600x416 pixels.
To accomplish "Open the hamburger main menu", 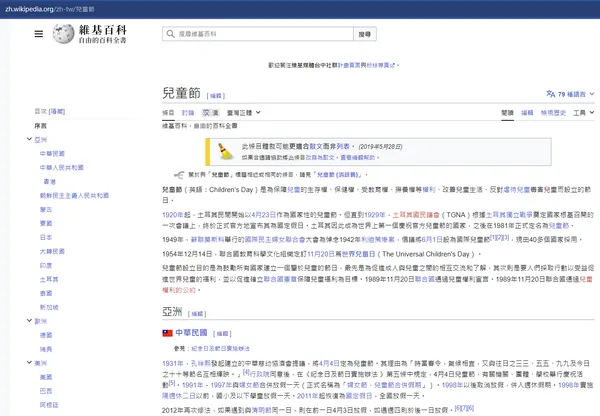I will pyautogui.click(x=38, y=34).
